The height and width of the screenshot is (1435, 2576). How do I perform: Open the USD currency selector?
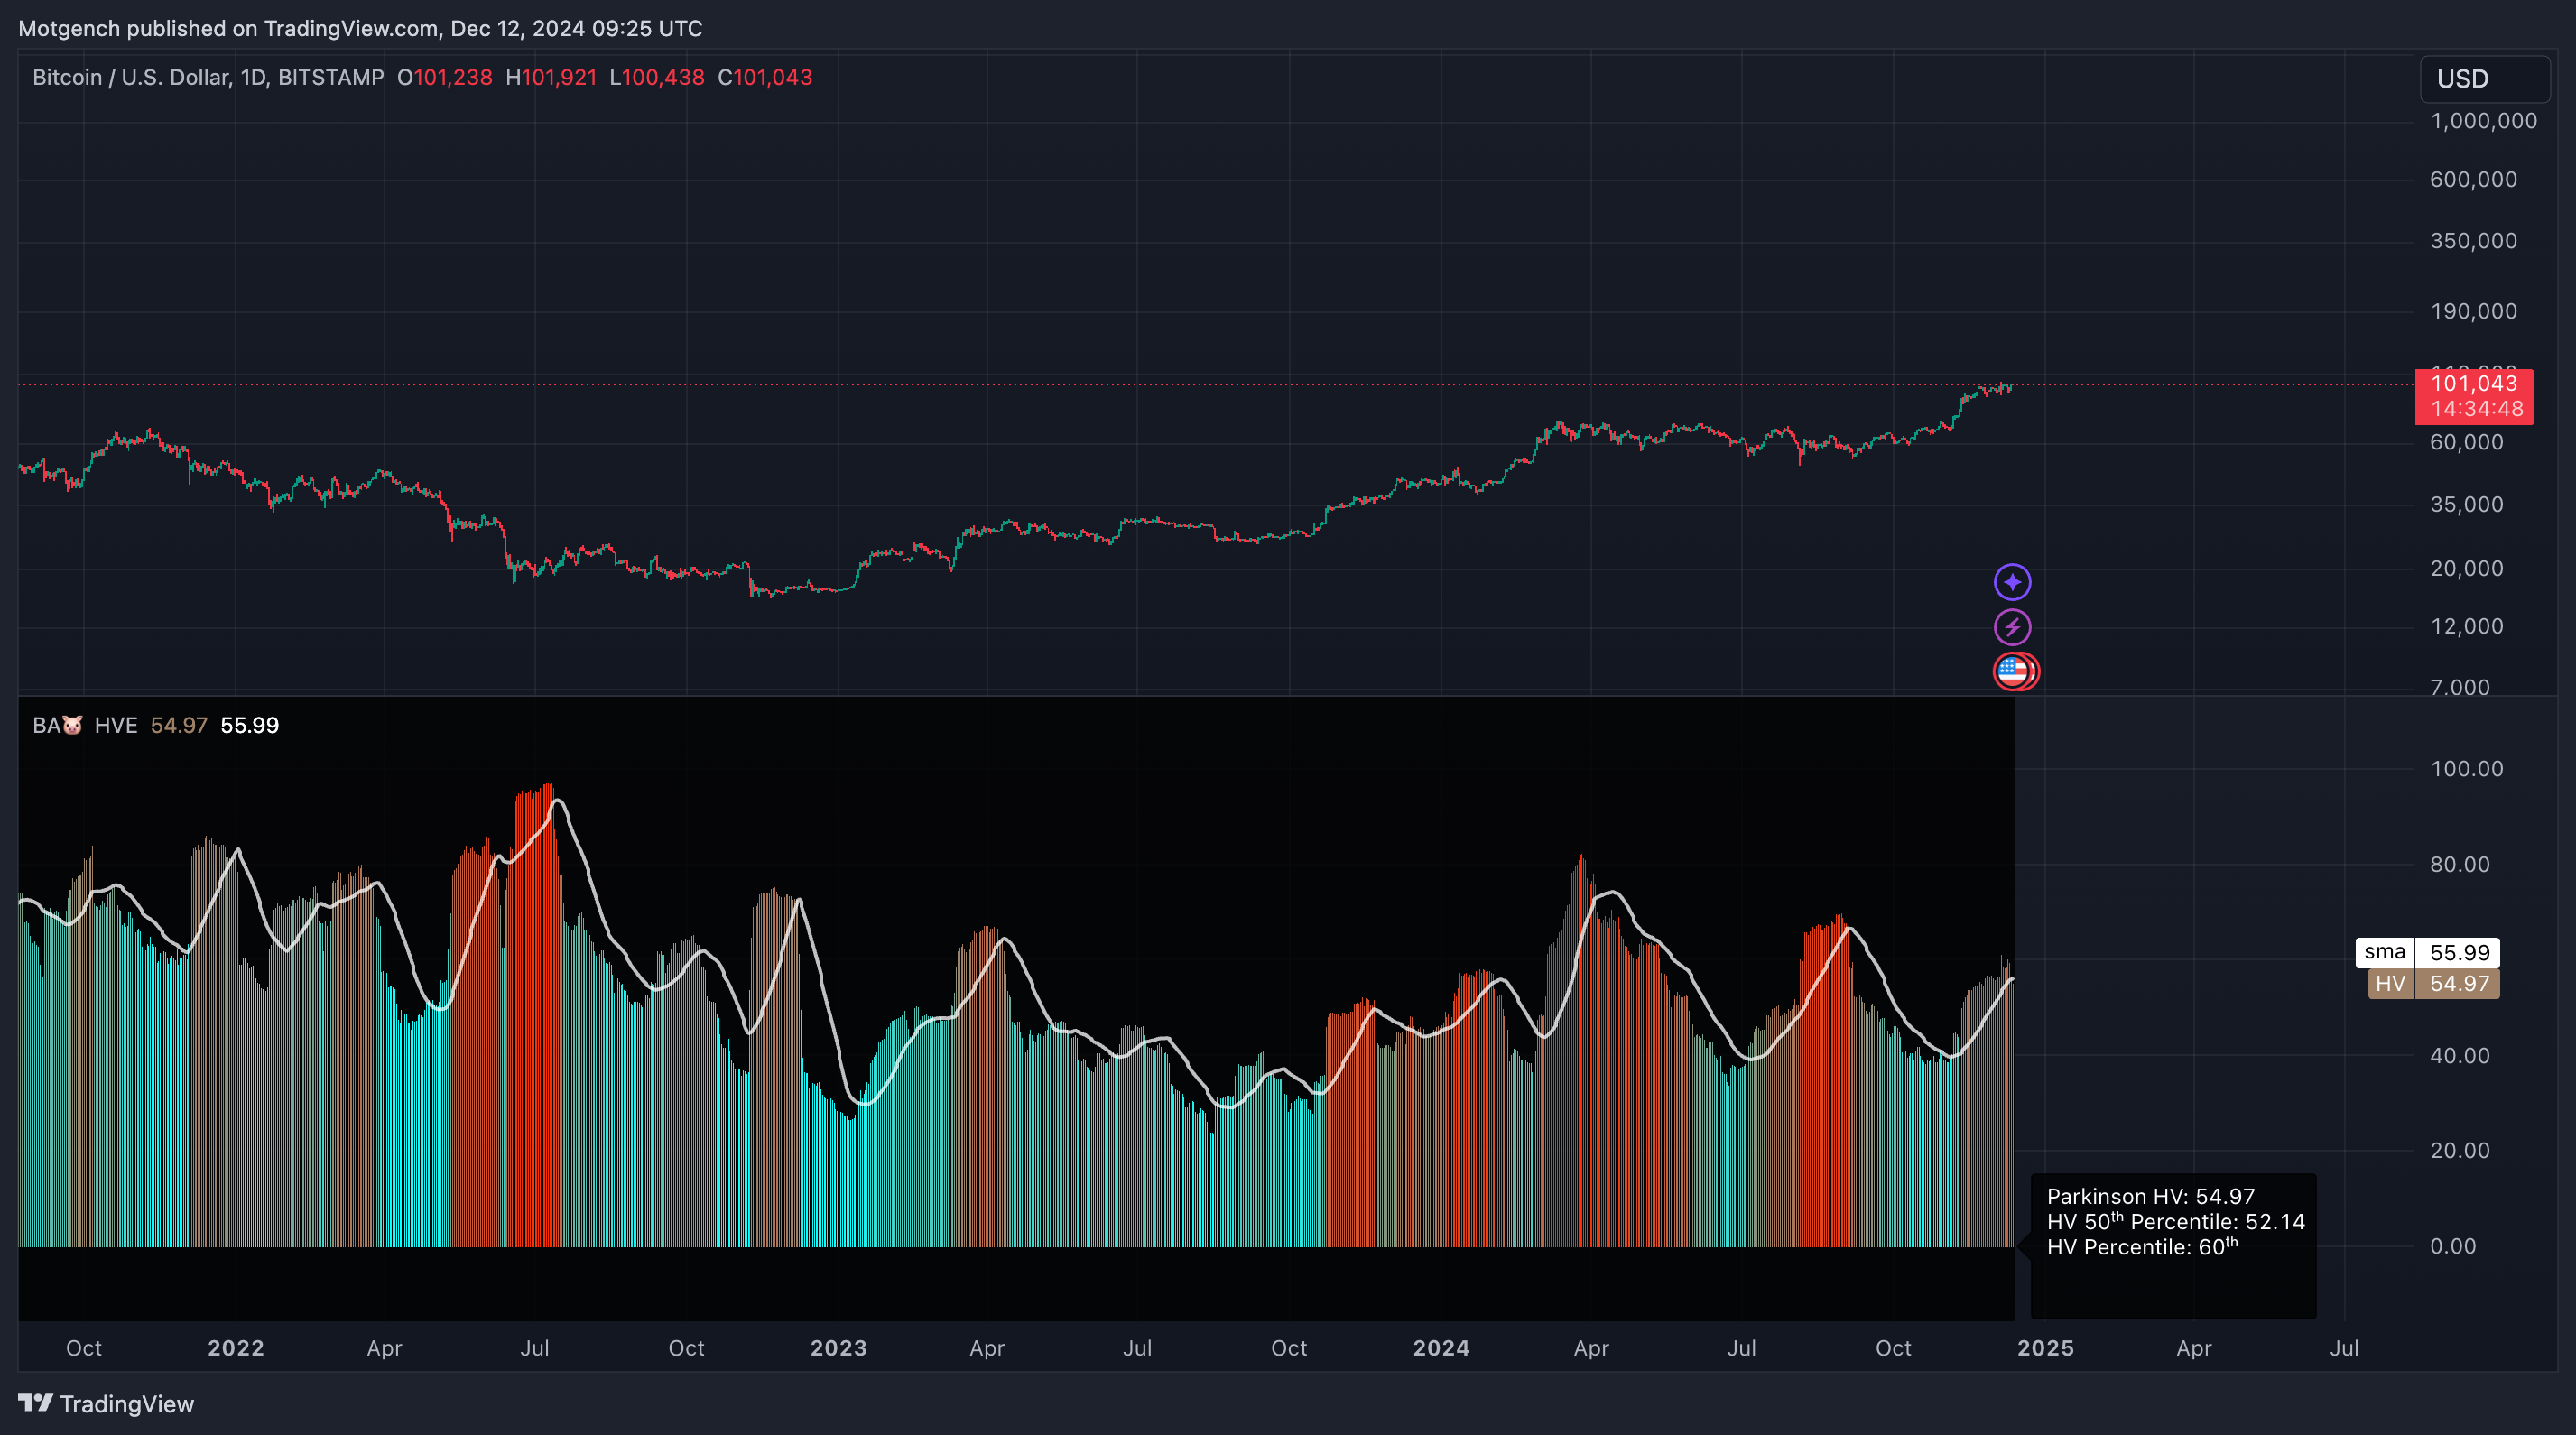point(2484,79)
